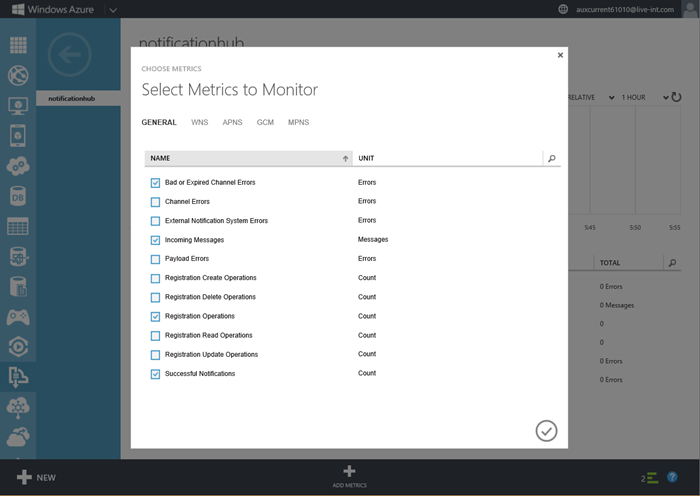
Task: Open Cloud Services gears icon in sidebar
Action: click(18, 166)
